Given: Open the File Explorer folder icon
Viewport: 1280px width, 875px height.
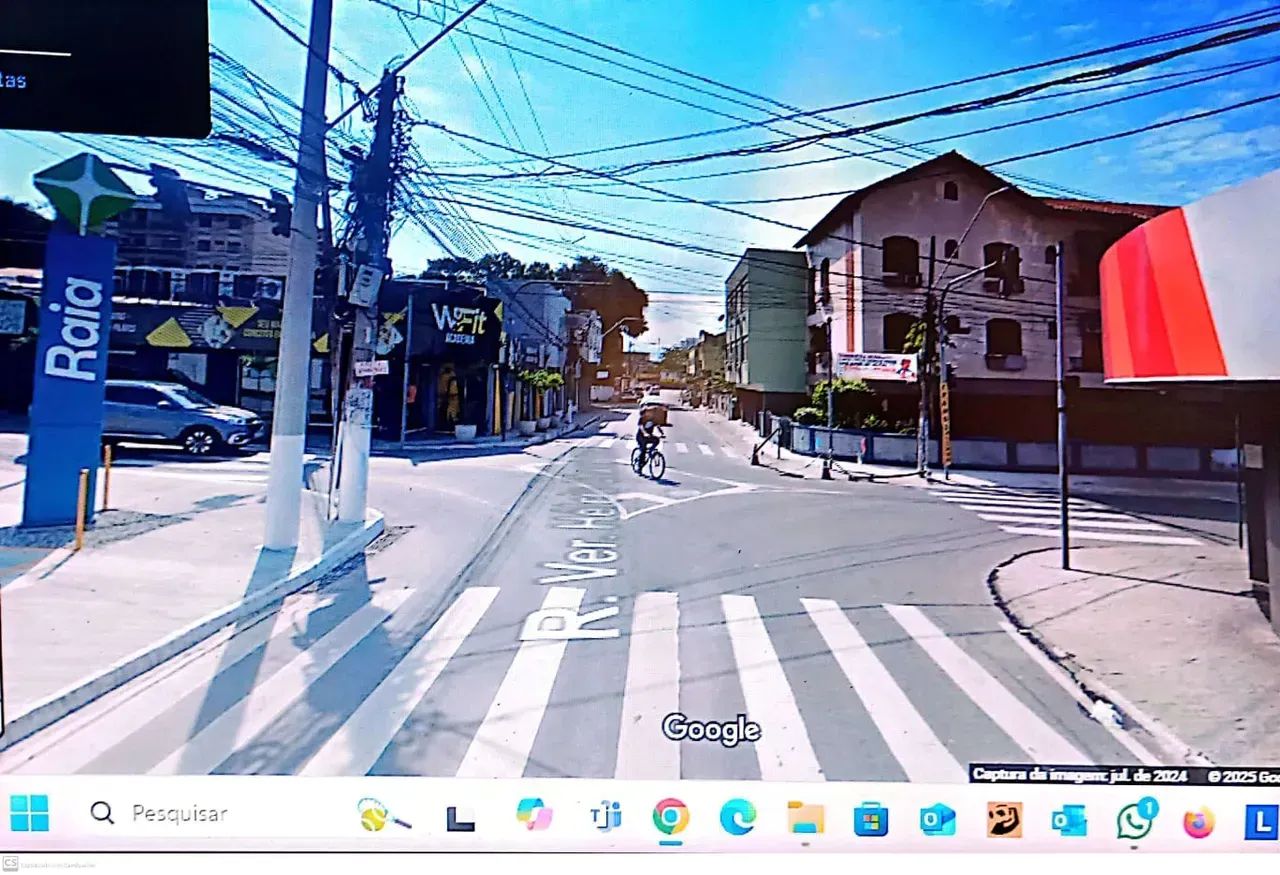Looking at the screenshot, I should click(805, 817).
